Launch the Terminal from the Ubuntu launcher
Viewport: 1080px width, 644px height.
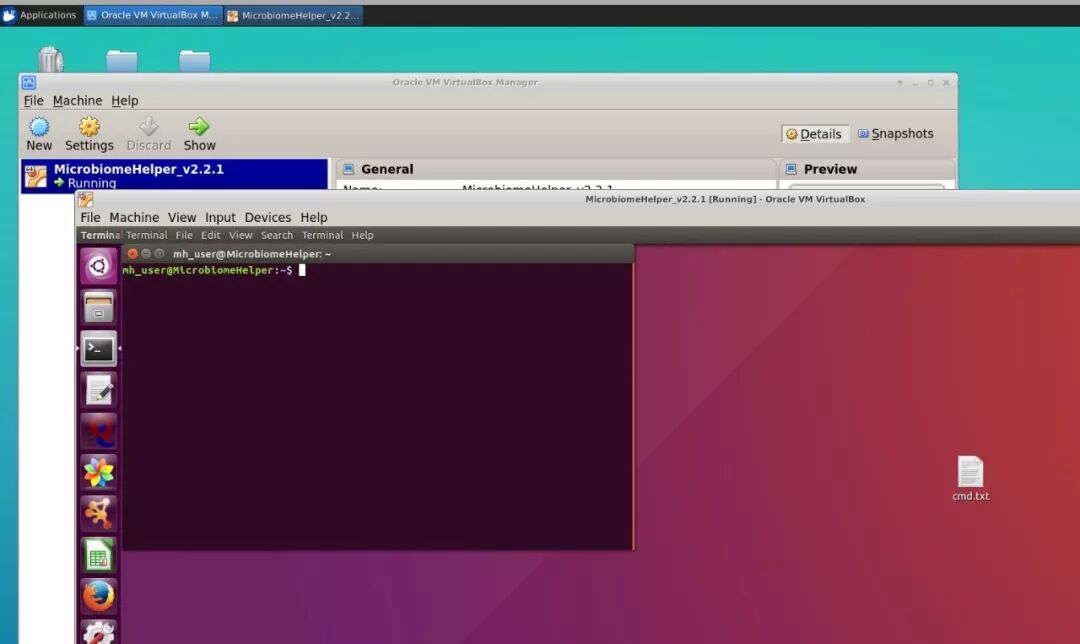coord(98,349)
